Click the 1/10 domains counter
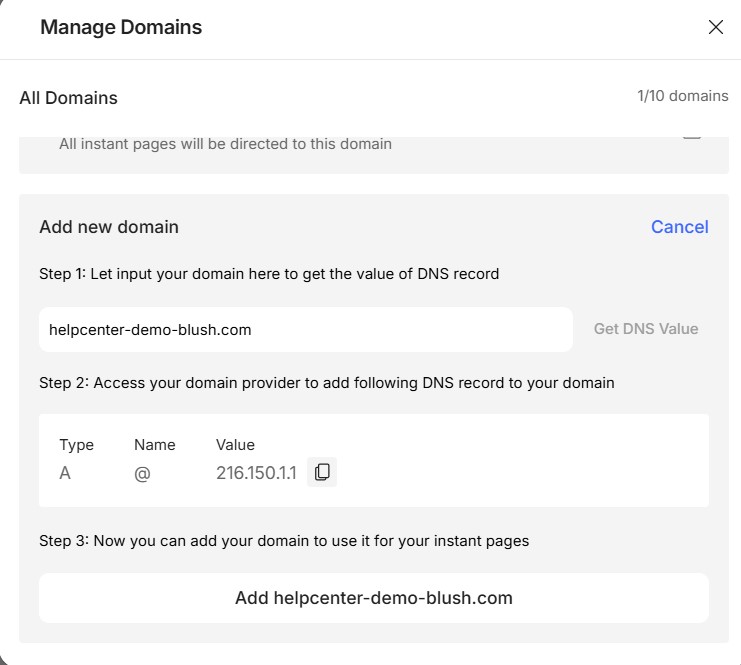Viewport: 741px width, 665px height. tap(682, 96)
